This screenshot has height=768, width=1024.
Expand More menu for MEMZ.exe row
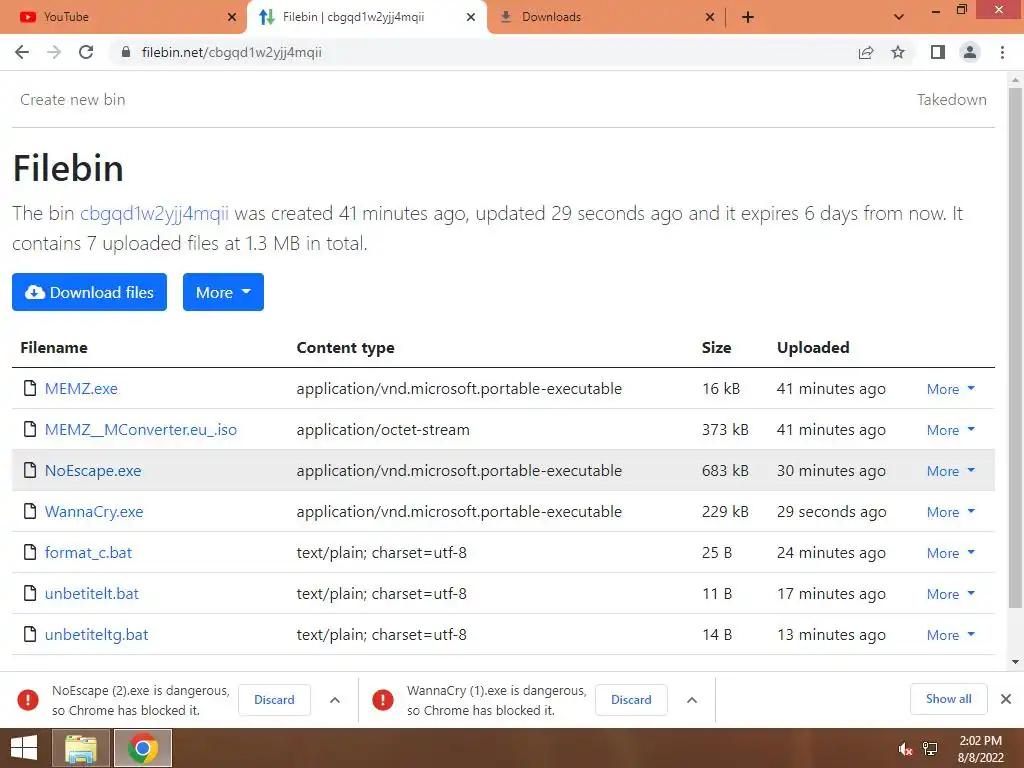click(x=950, y=389)
